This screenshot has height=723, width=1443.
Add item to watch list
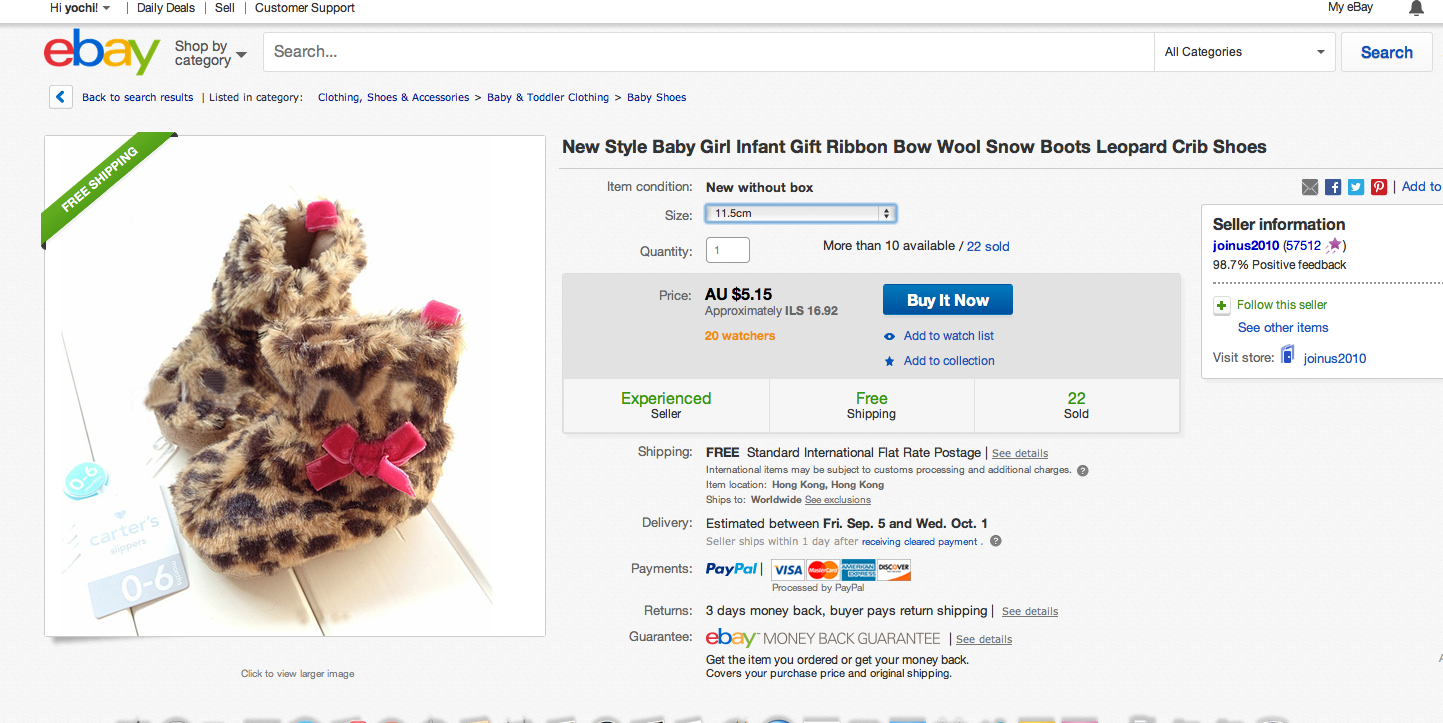(x=948, y=336)
